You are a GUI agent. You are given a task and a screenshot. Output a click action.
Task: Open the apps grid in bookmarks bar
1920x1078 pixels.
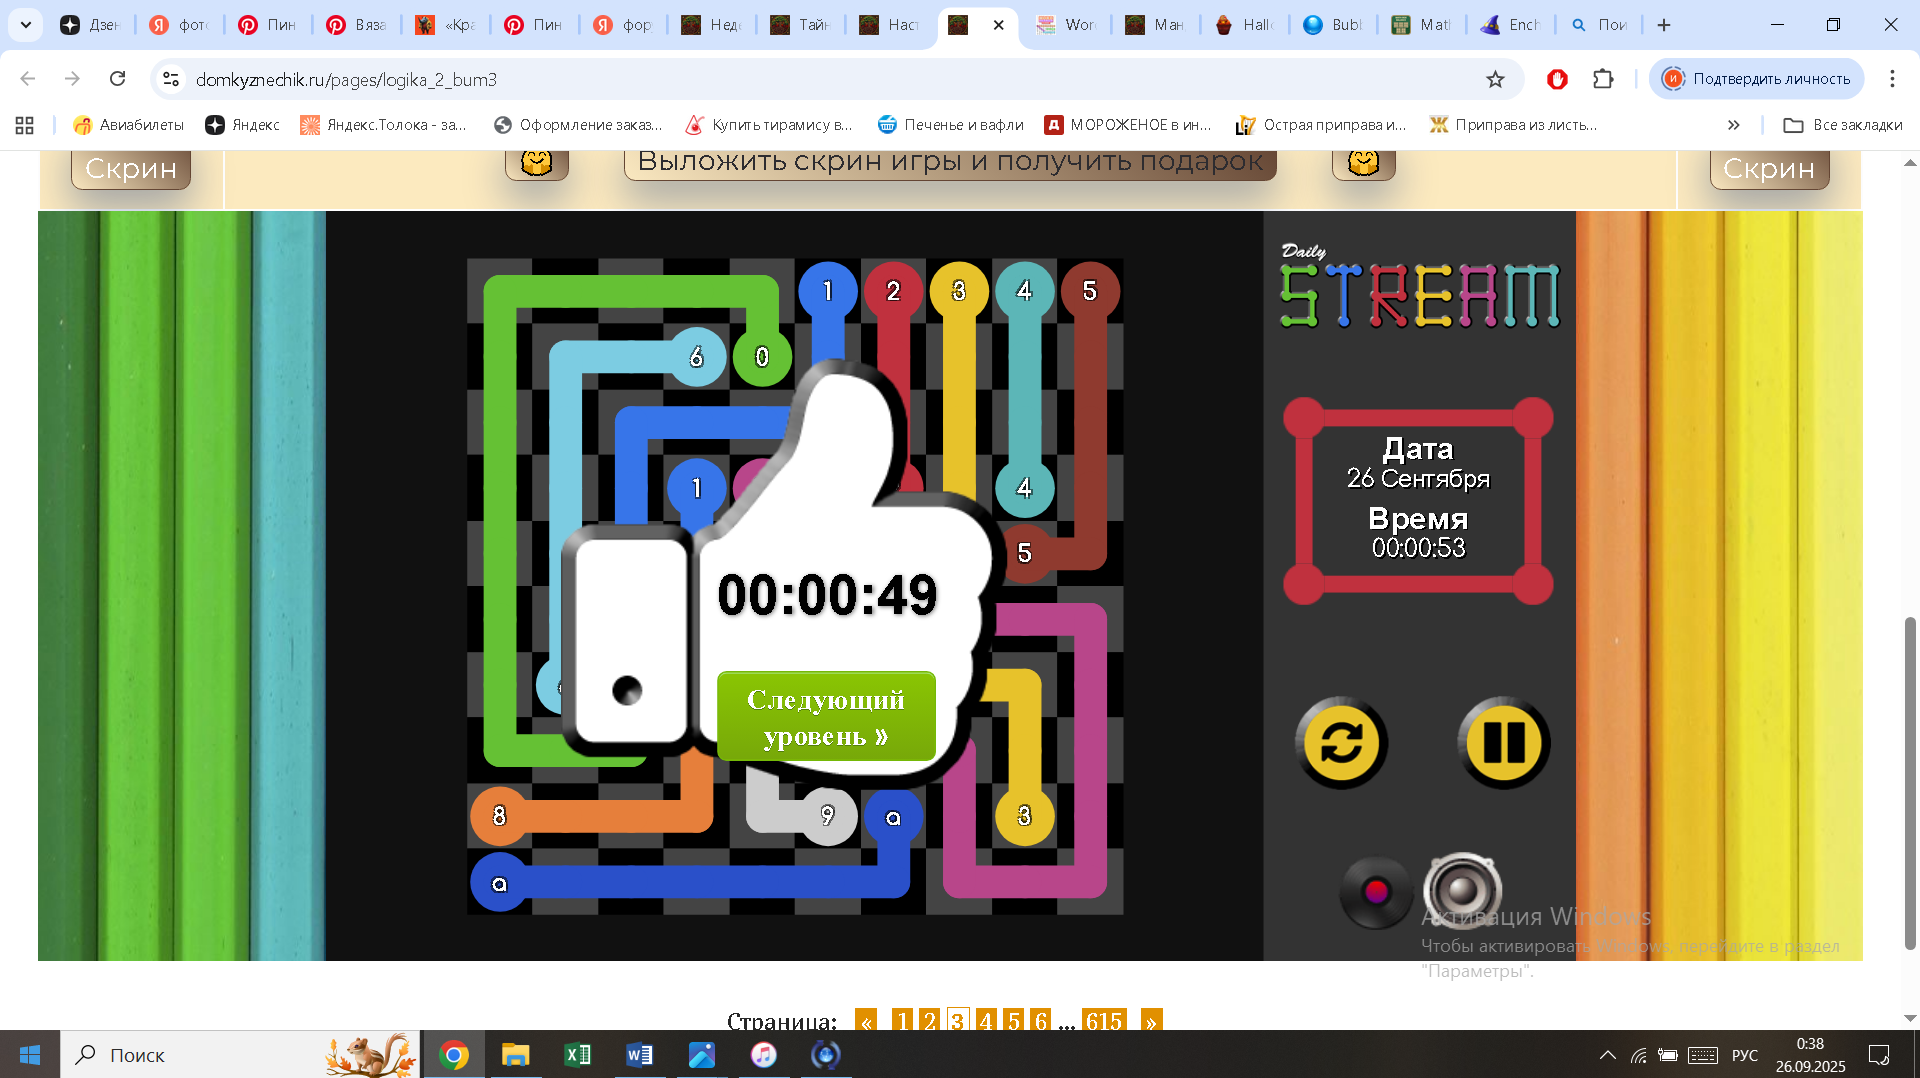25,125
